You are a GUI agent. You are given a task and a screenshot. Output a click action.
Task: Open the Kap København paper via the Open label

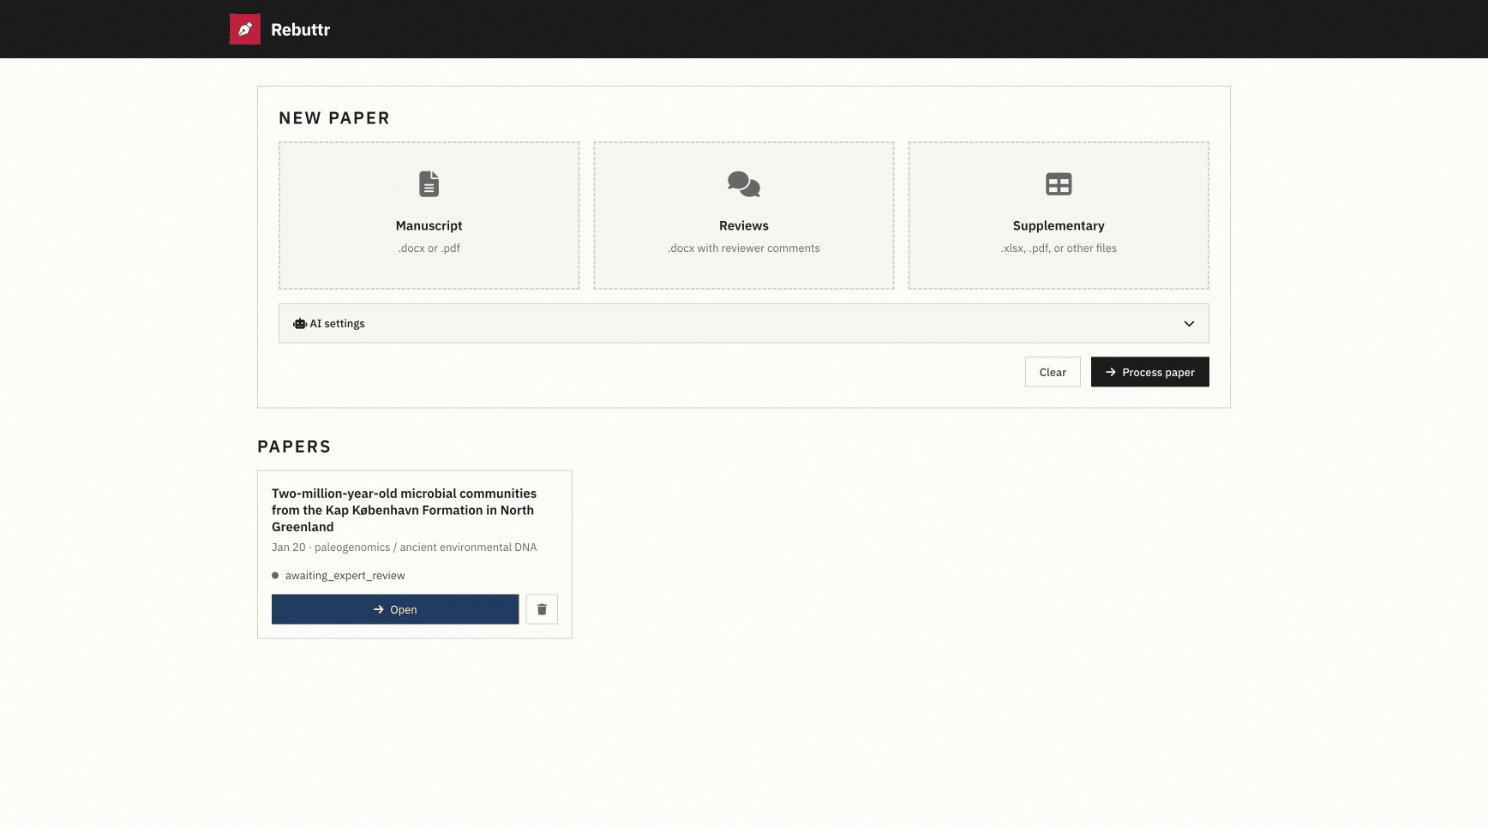403,609
